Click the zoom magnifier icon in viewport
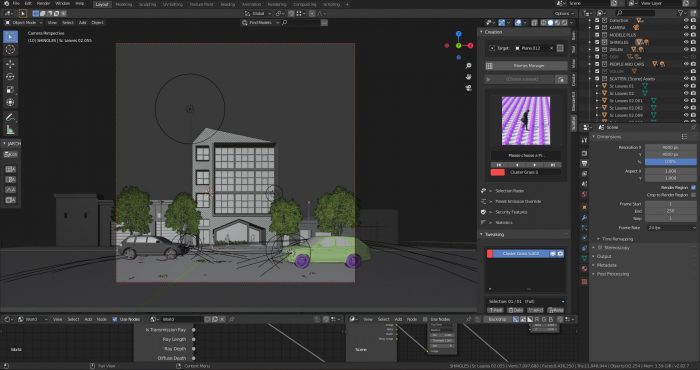 [468, 66]
